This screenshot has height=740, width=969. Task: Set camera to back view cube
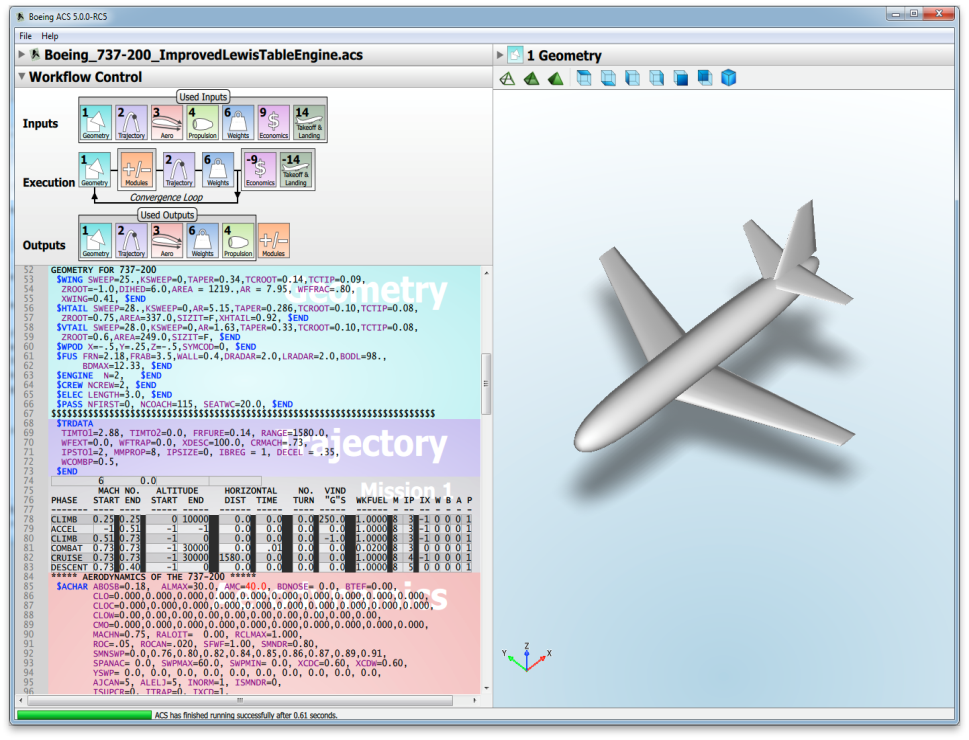click(705, 78)
